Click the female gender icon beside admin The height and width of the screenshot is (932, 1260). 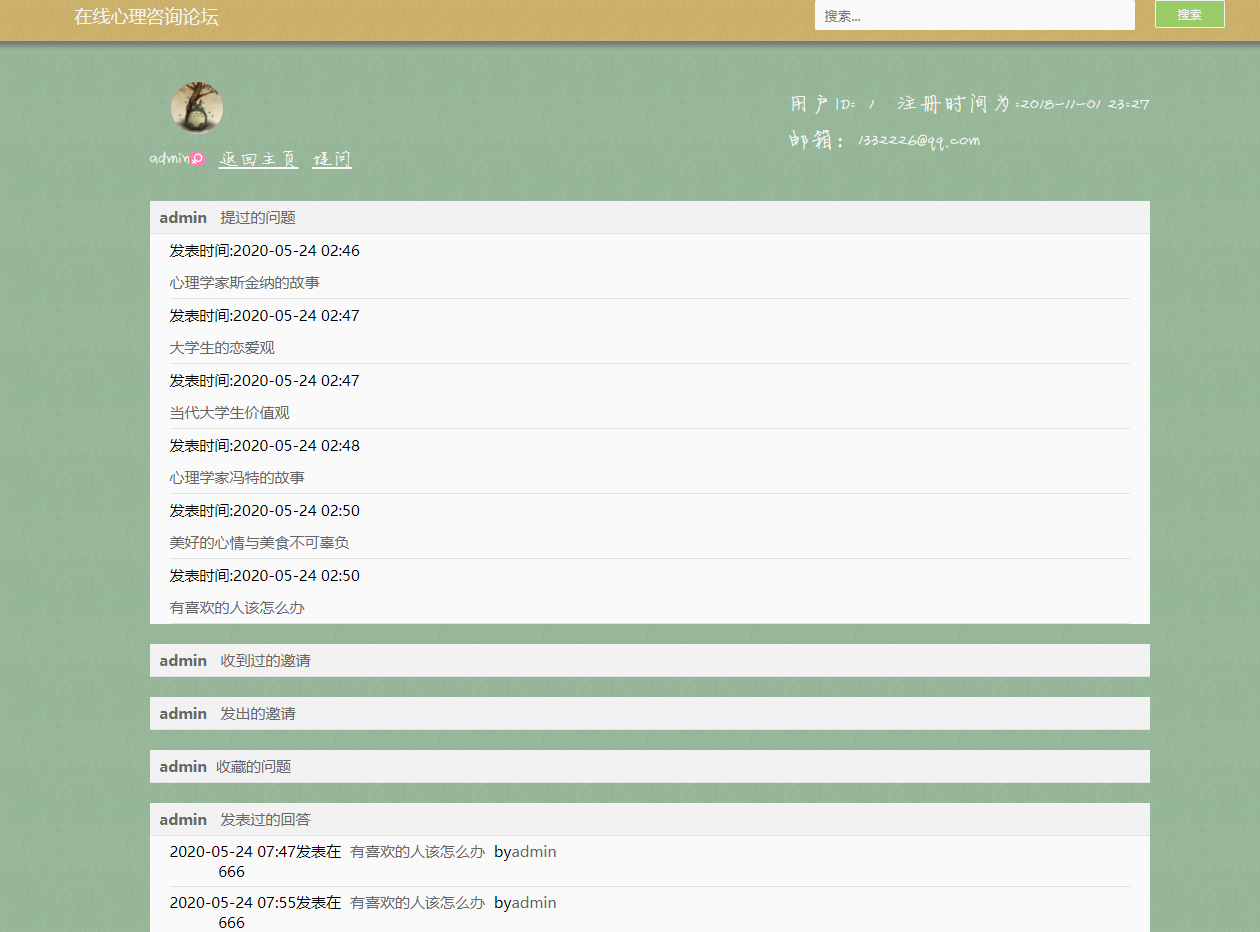tap(199, 158)
